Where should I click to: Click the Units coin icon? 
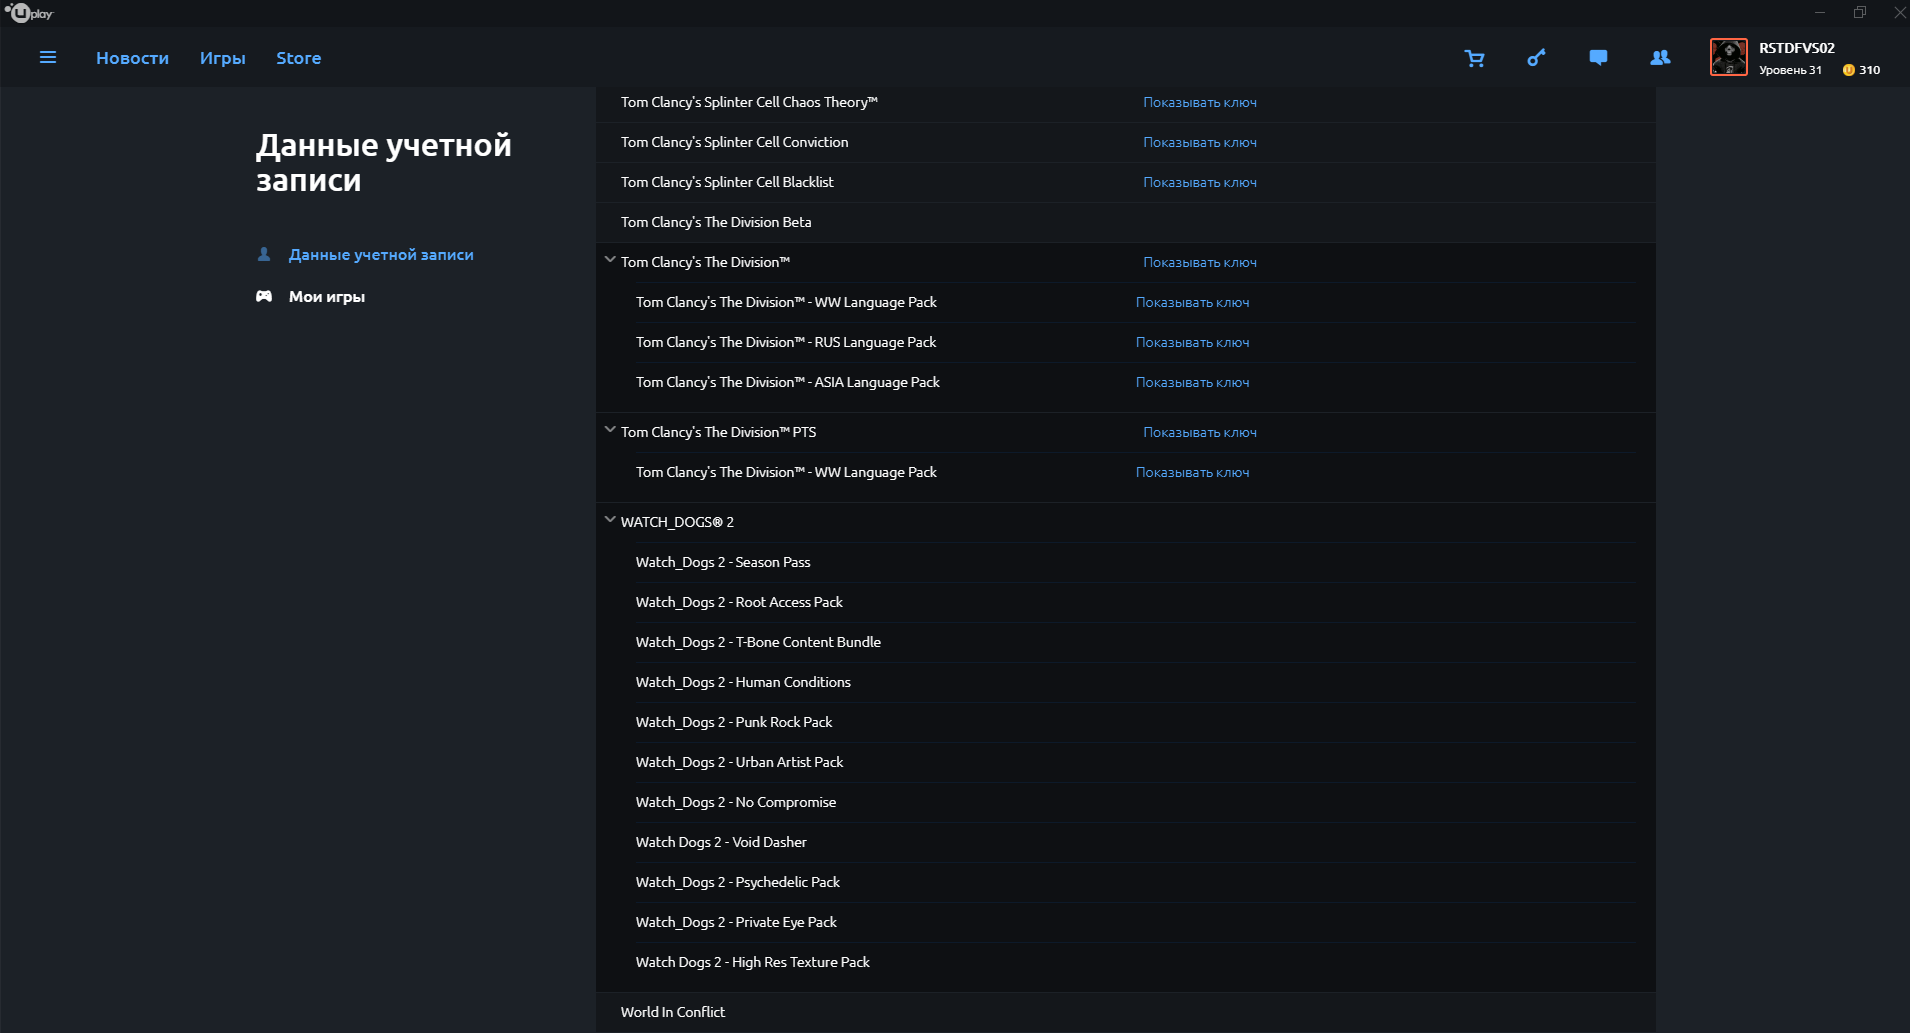tap(1848, 70)
